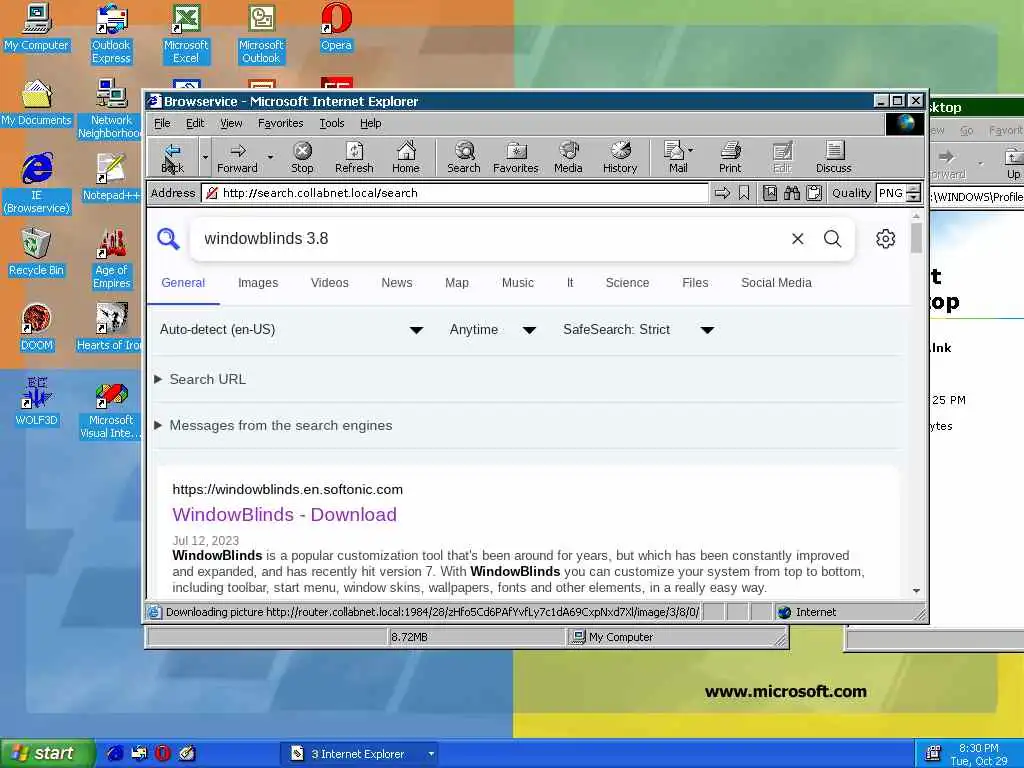Expand the Search URL section

pyautogui.click(x=200, y=379)
